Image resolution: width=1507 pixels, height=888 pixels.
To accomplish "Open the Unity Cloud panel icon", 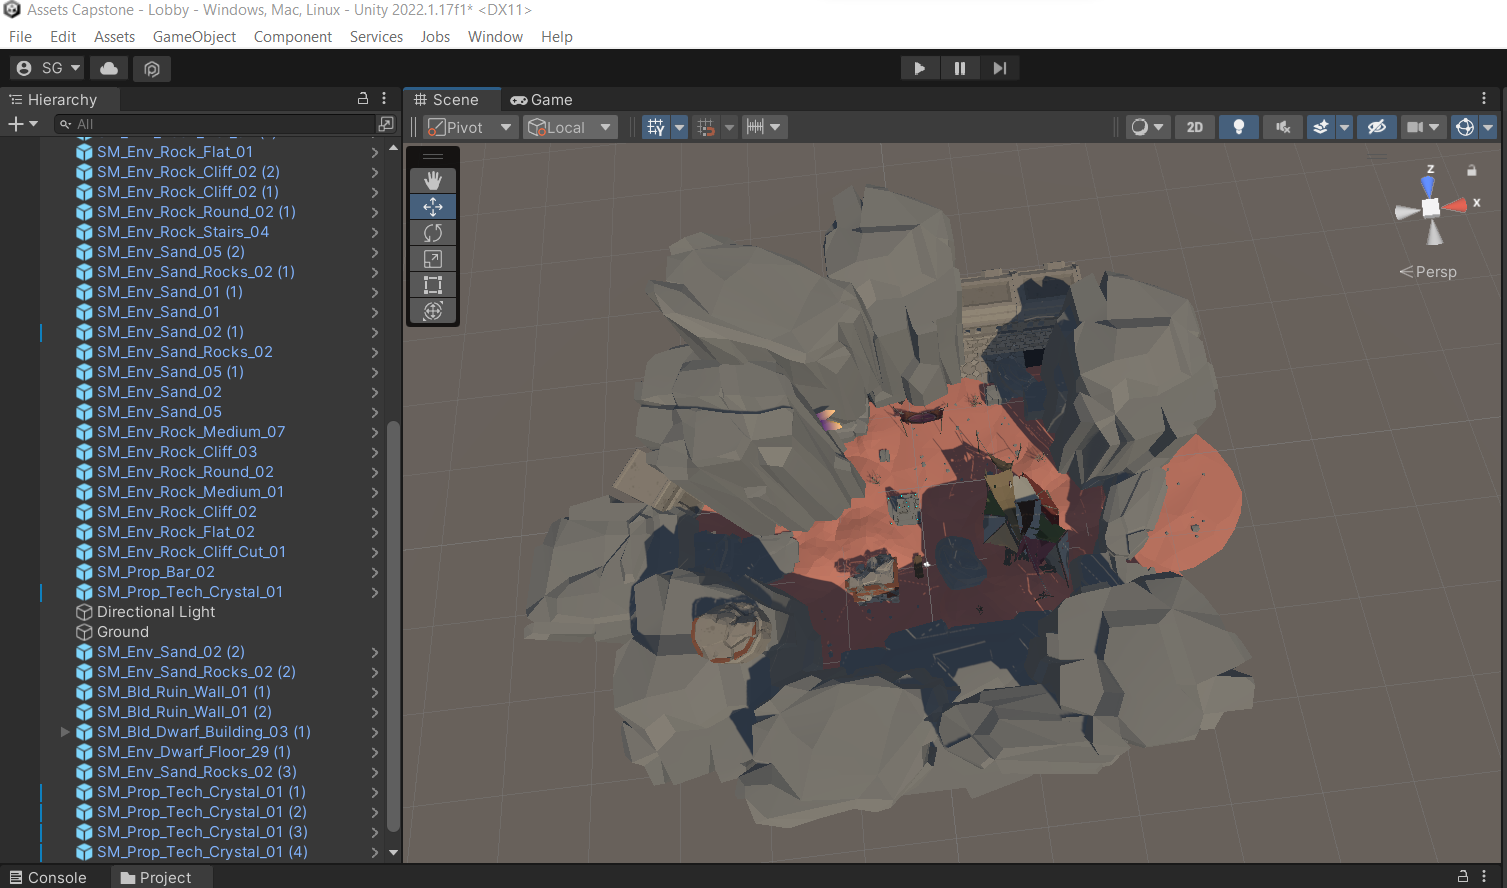I will pyautogui.click(x=108, y=67).
